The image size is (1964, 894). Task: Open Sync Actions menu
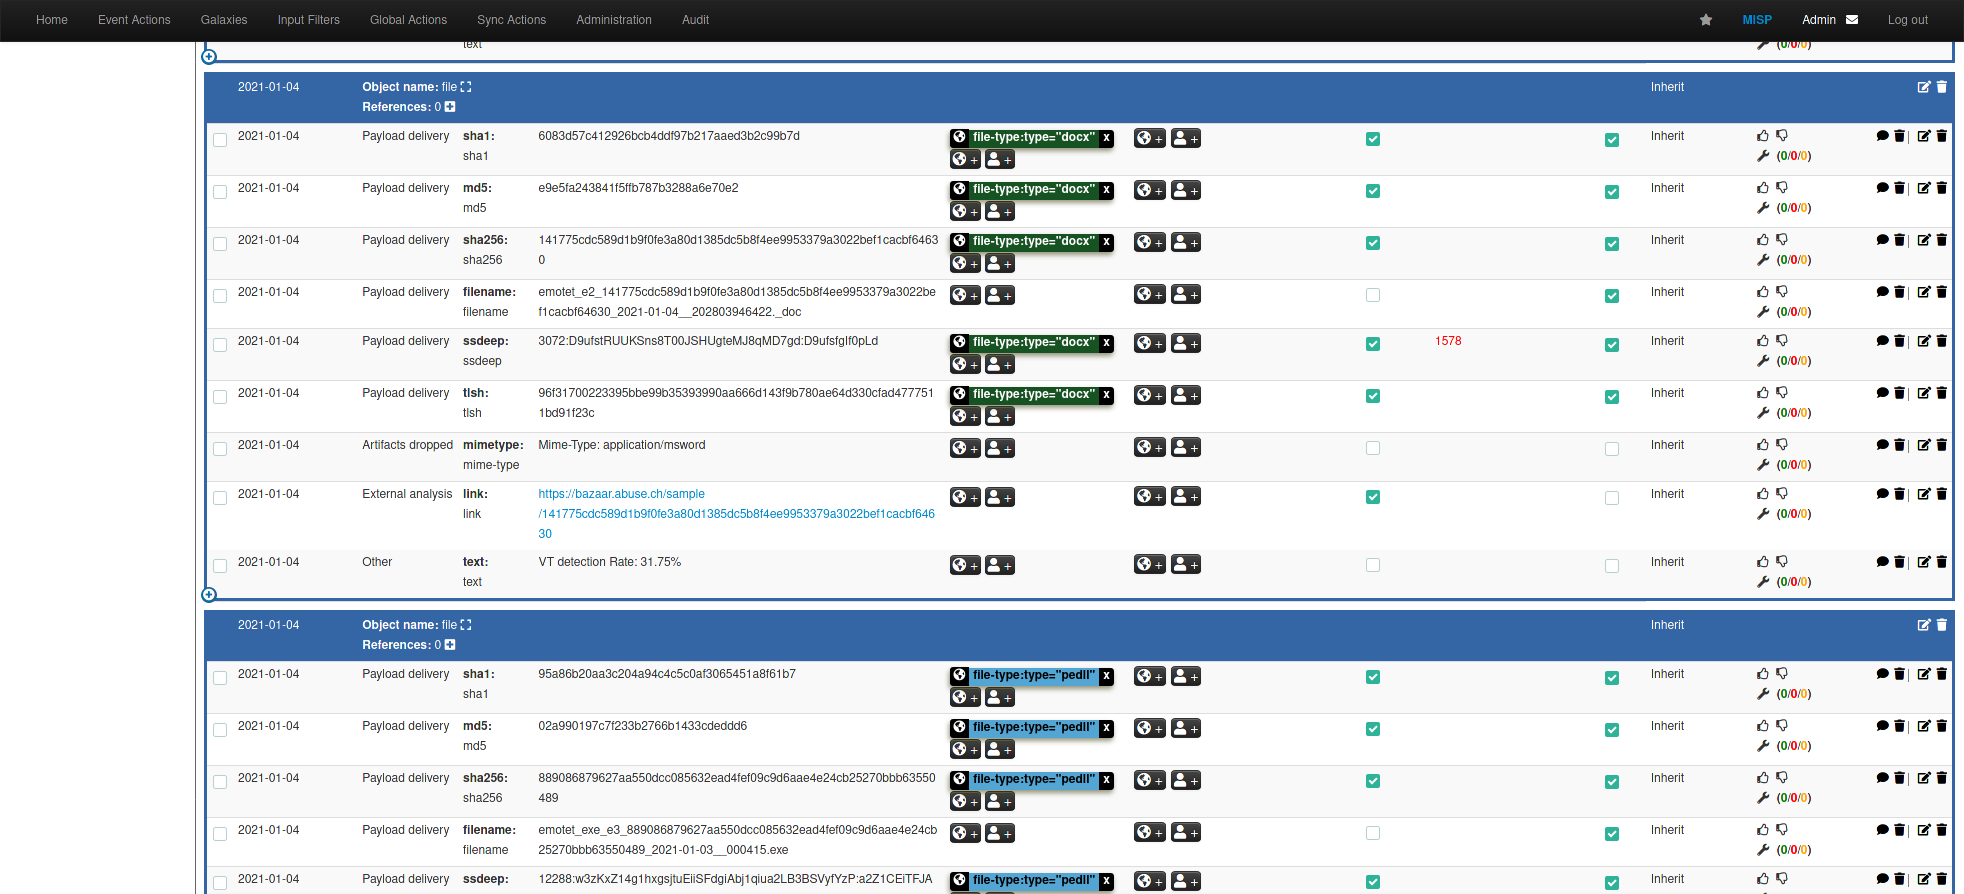pos(511,20)
